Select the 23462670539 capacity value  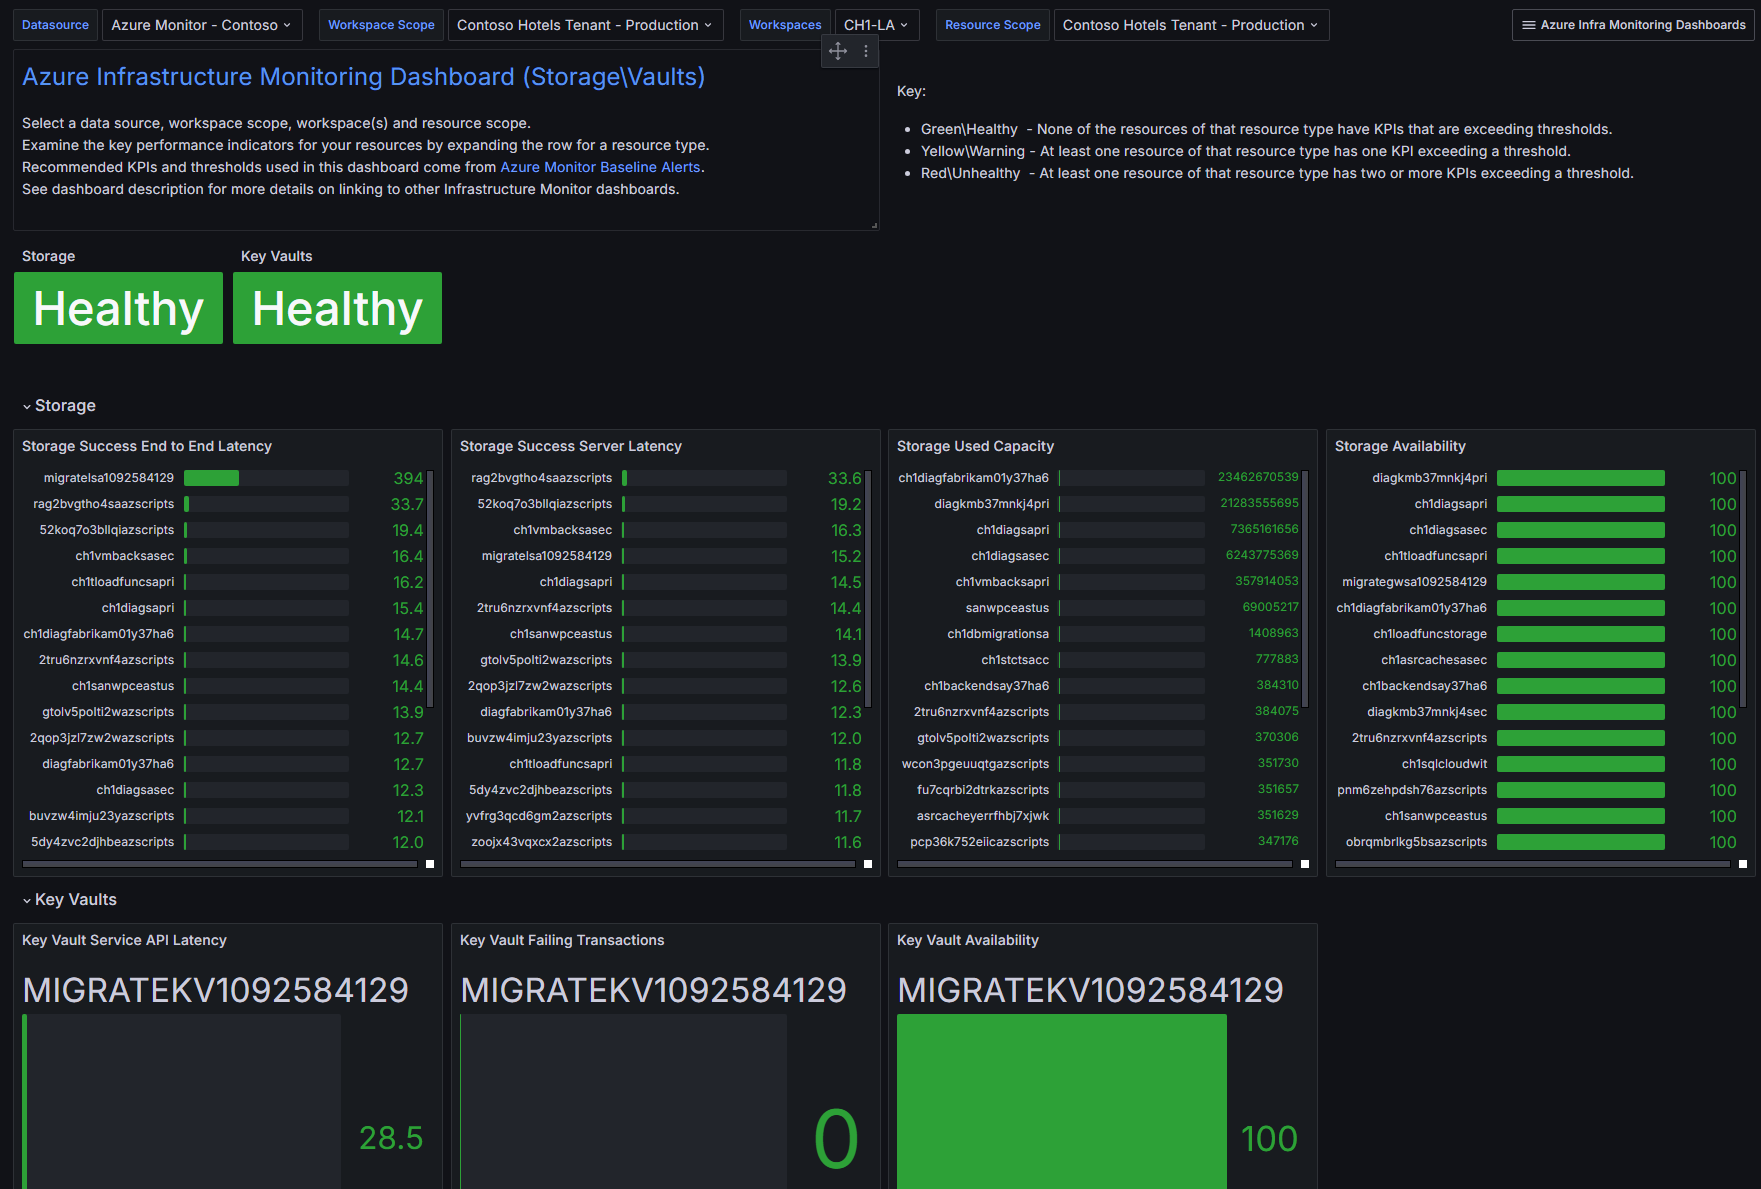click(1258, 477)
